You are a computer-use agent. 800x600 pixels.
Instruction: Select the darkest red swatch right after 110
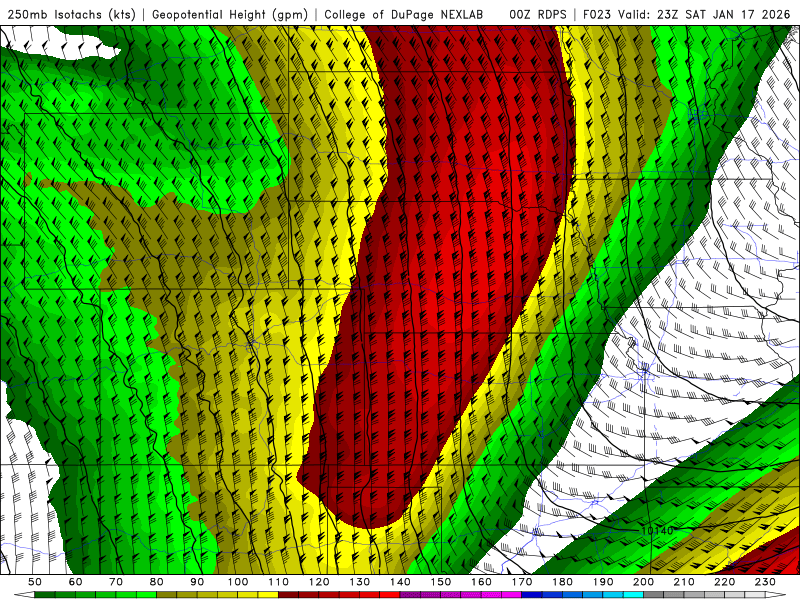click(288, 595)
